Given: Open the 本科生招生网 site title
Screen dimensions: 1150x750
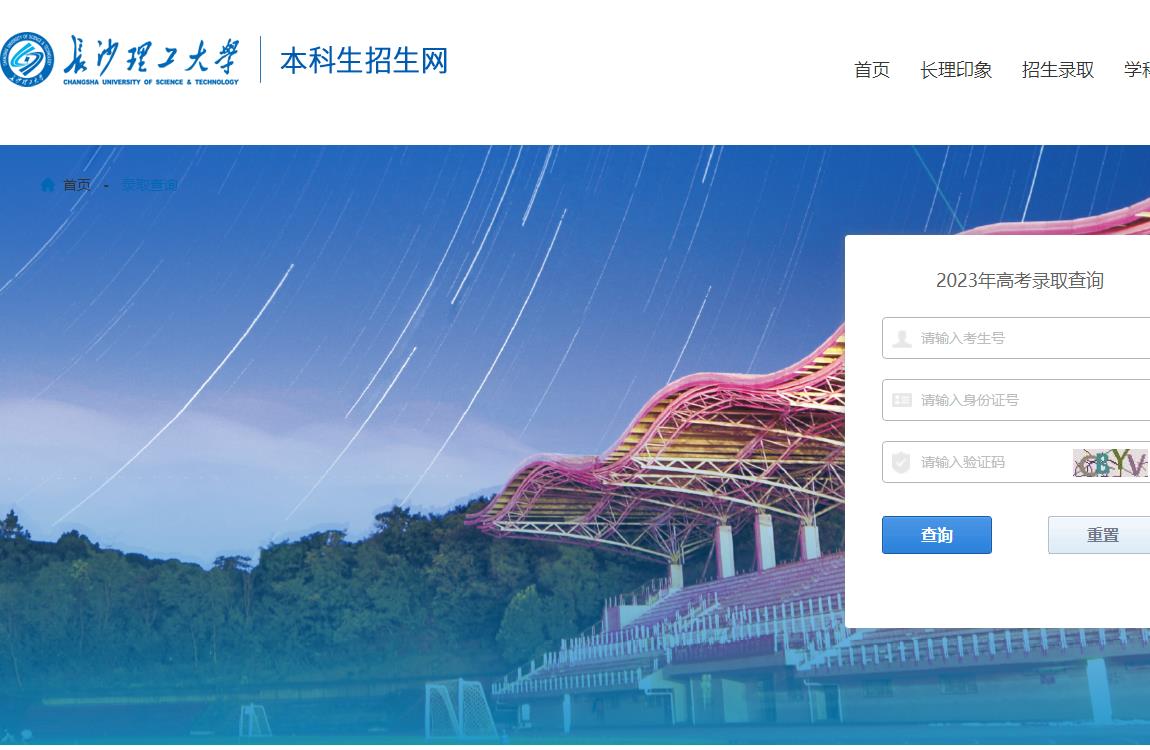Looking at the screenshot, I should (364, 60).
